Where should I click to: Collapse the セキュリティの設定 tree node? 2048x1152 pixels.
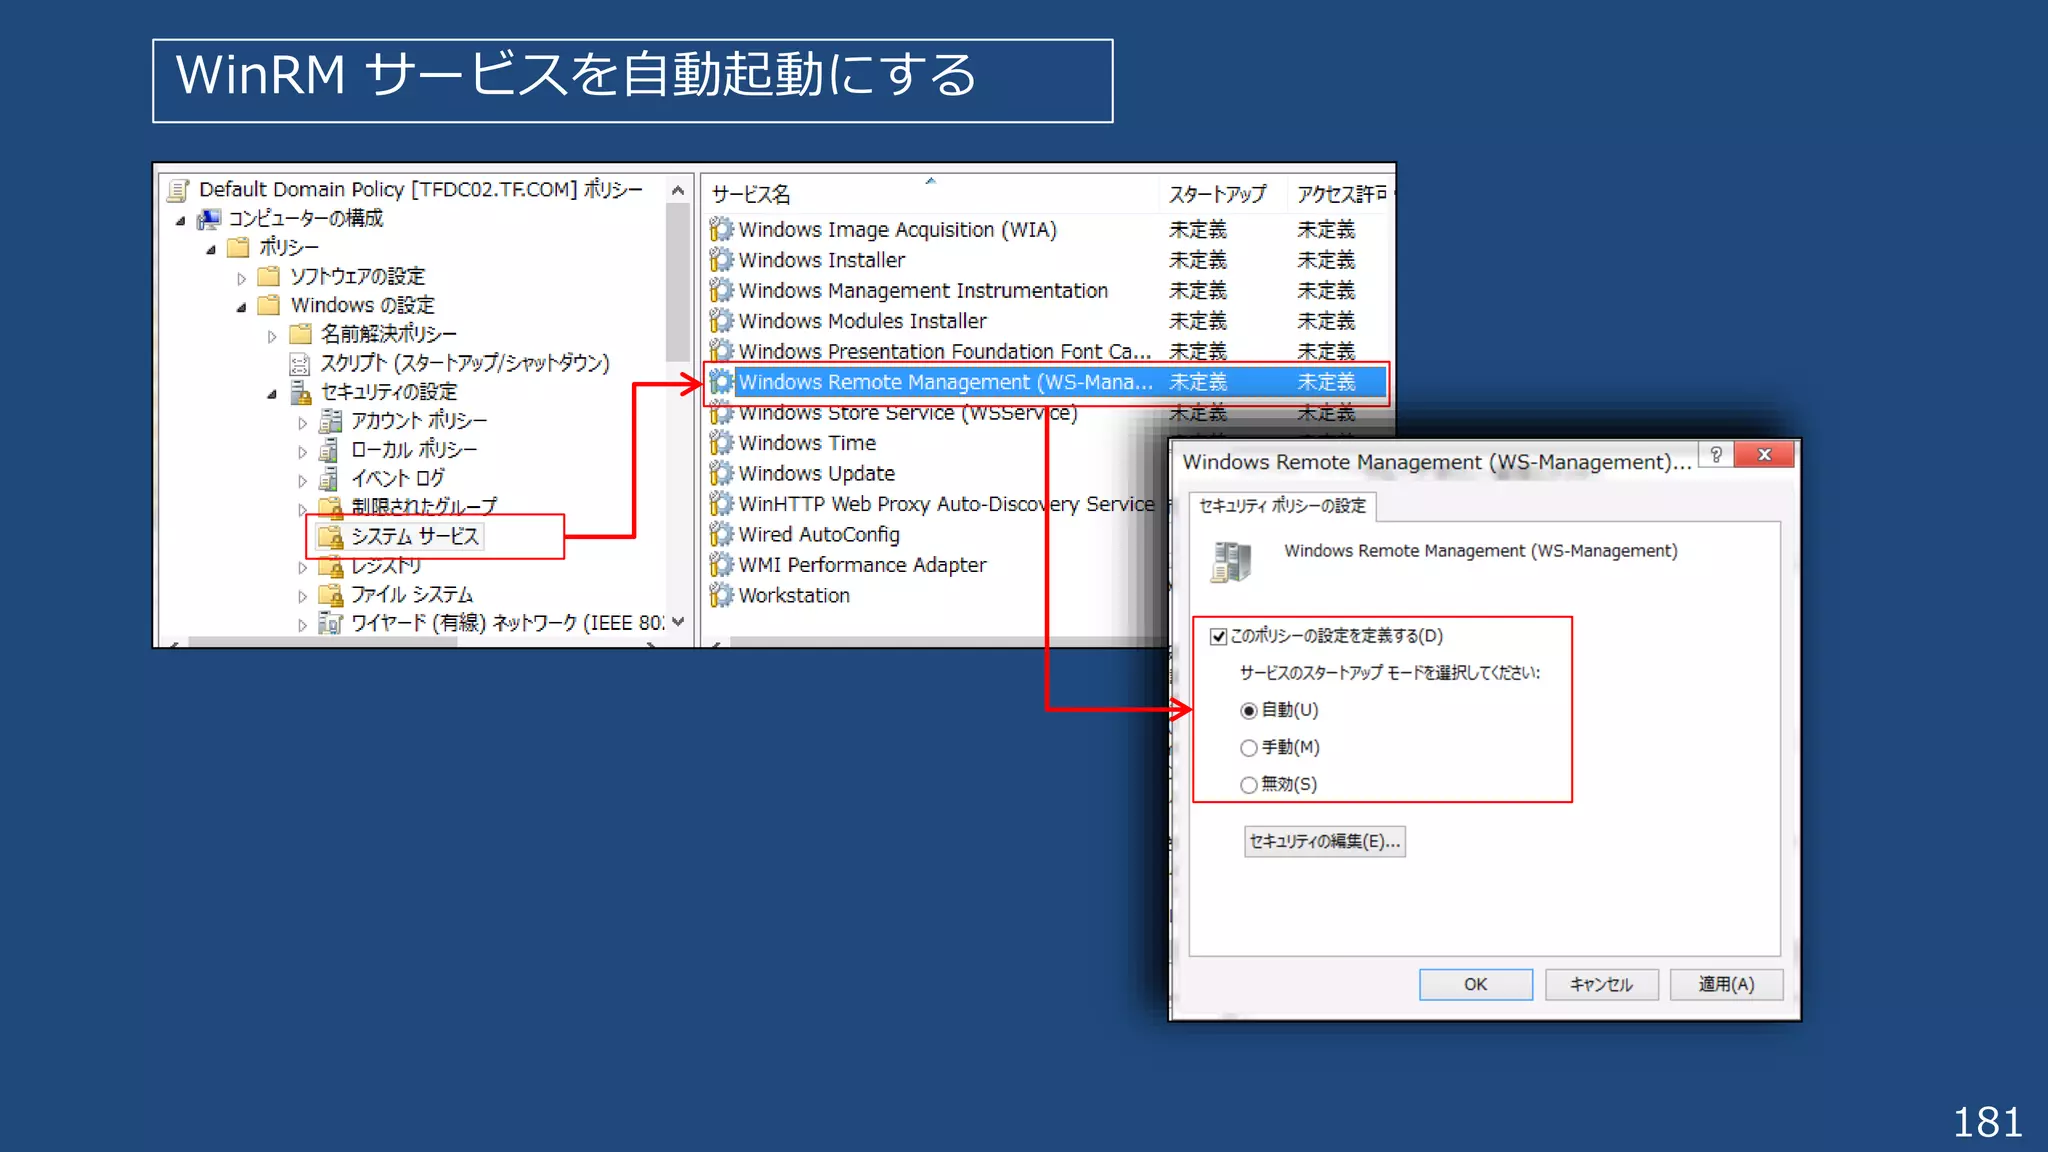coord(272,394)
